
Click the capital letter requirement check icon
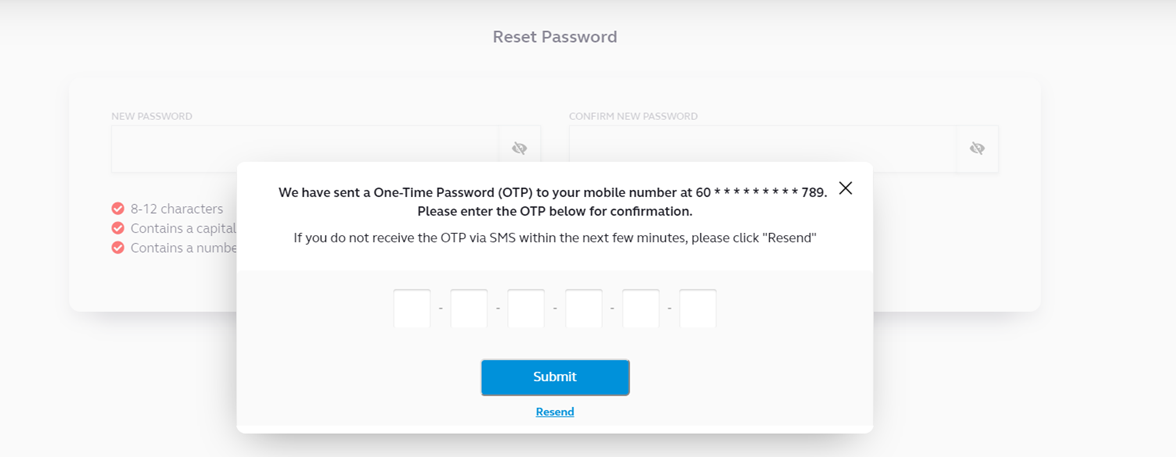[x=118, y=228]
